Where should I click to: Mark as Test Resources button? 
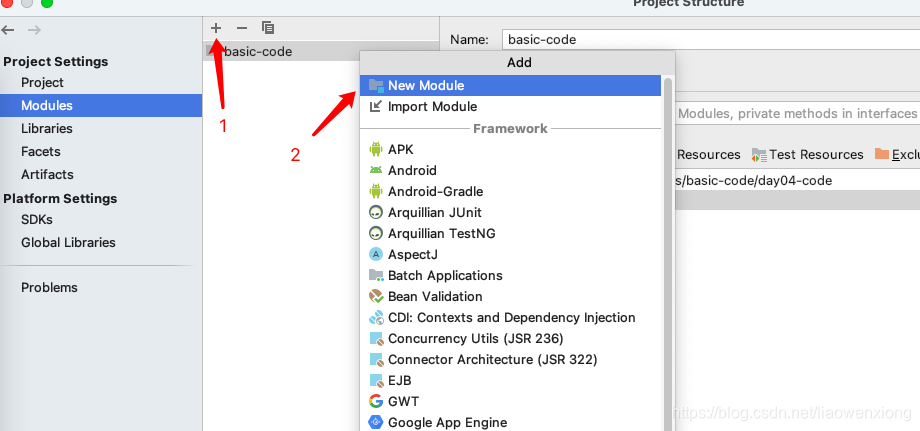807,155
